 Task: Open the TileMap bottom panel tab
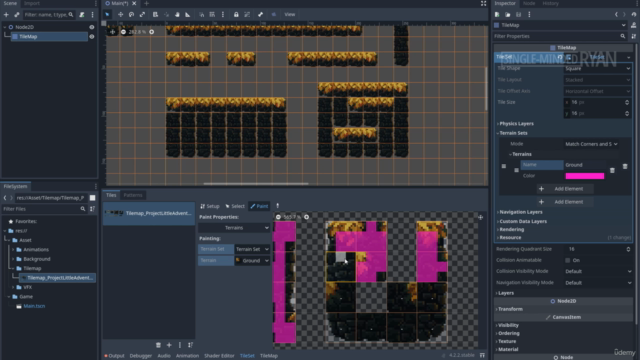pyautogui.click(x=269, y=356)
